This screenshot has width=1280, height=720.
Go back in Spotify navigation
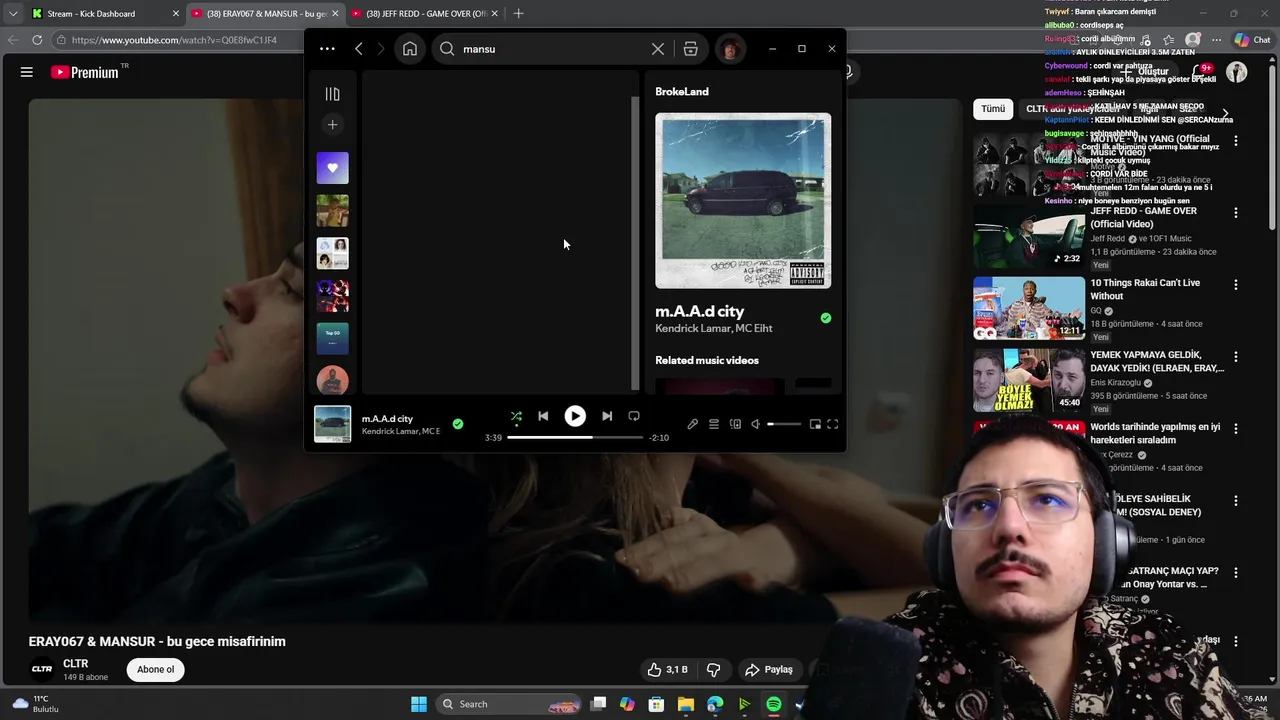(359, 48)
